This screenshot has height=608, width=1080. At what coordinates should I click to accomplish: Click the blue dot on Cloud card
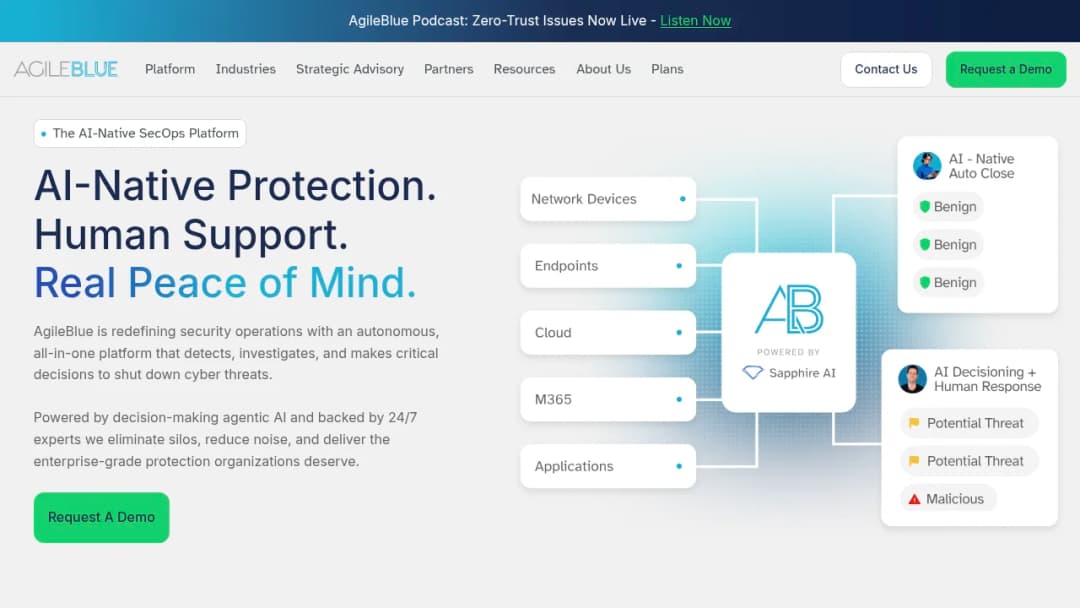pyautogui.click(x=679, y=333)
